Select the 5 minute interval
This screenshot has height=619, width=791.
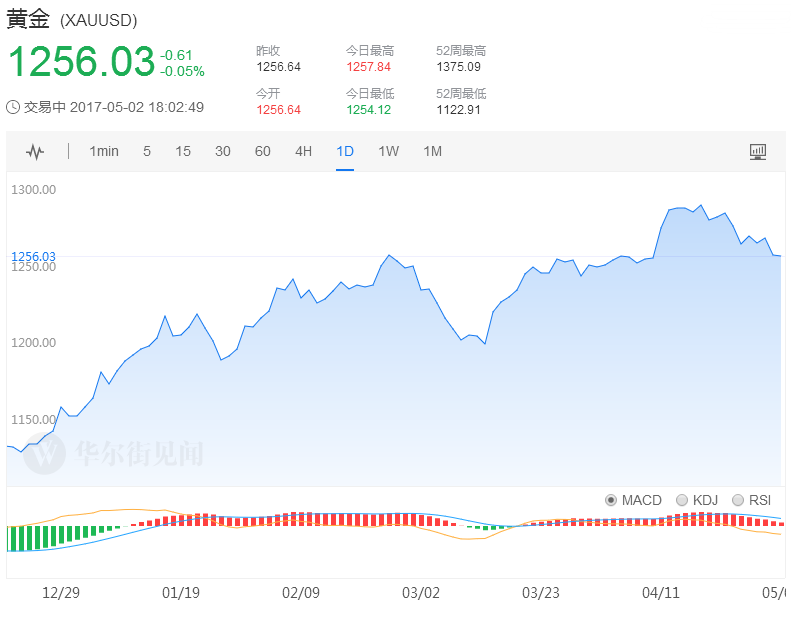click(147, 151)
